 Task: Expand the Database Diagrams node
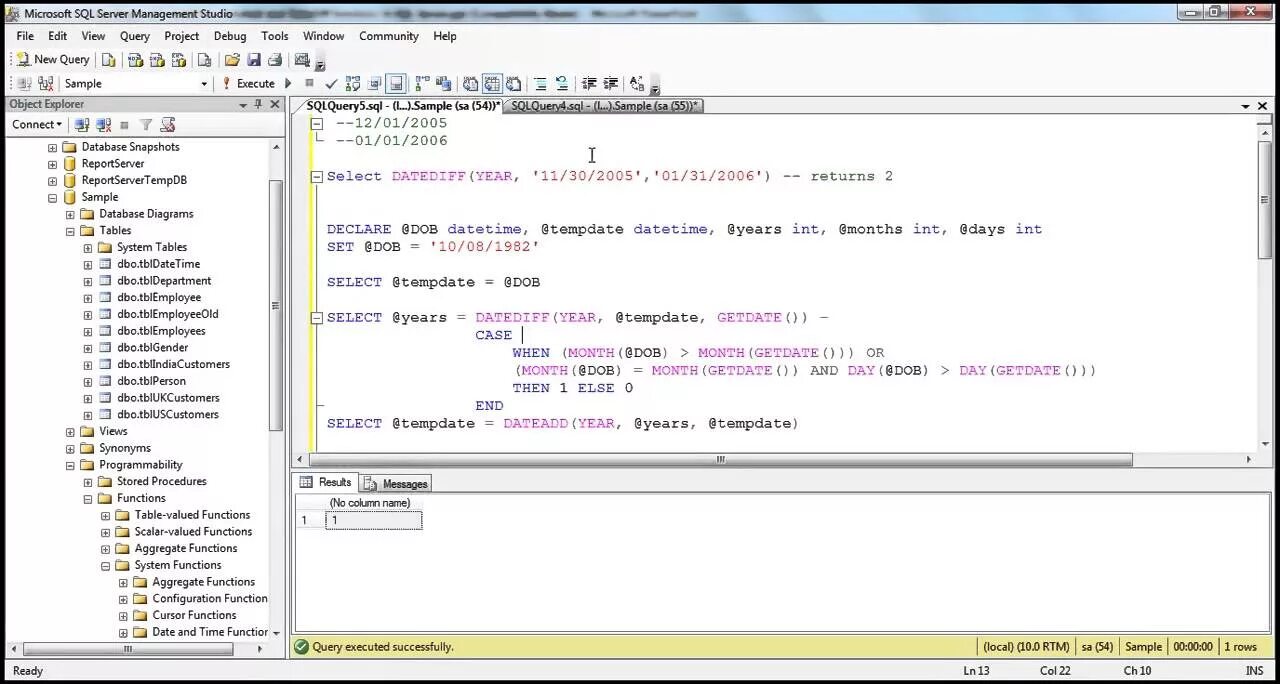click(70, 214)
